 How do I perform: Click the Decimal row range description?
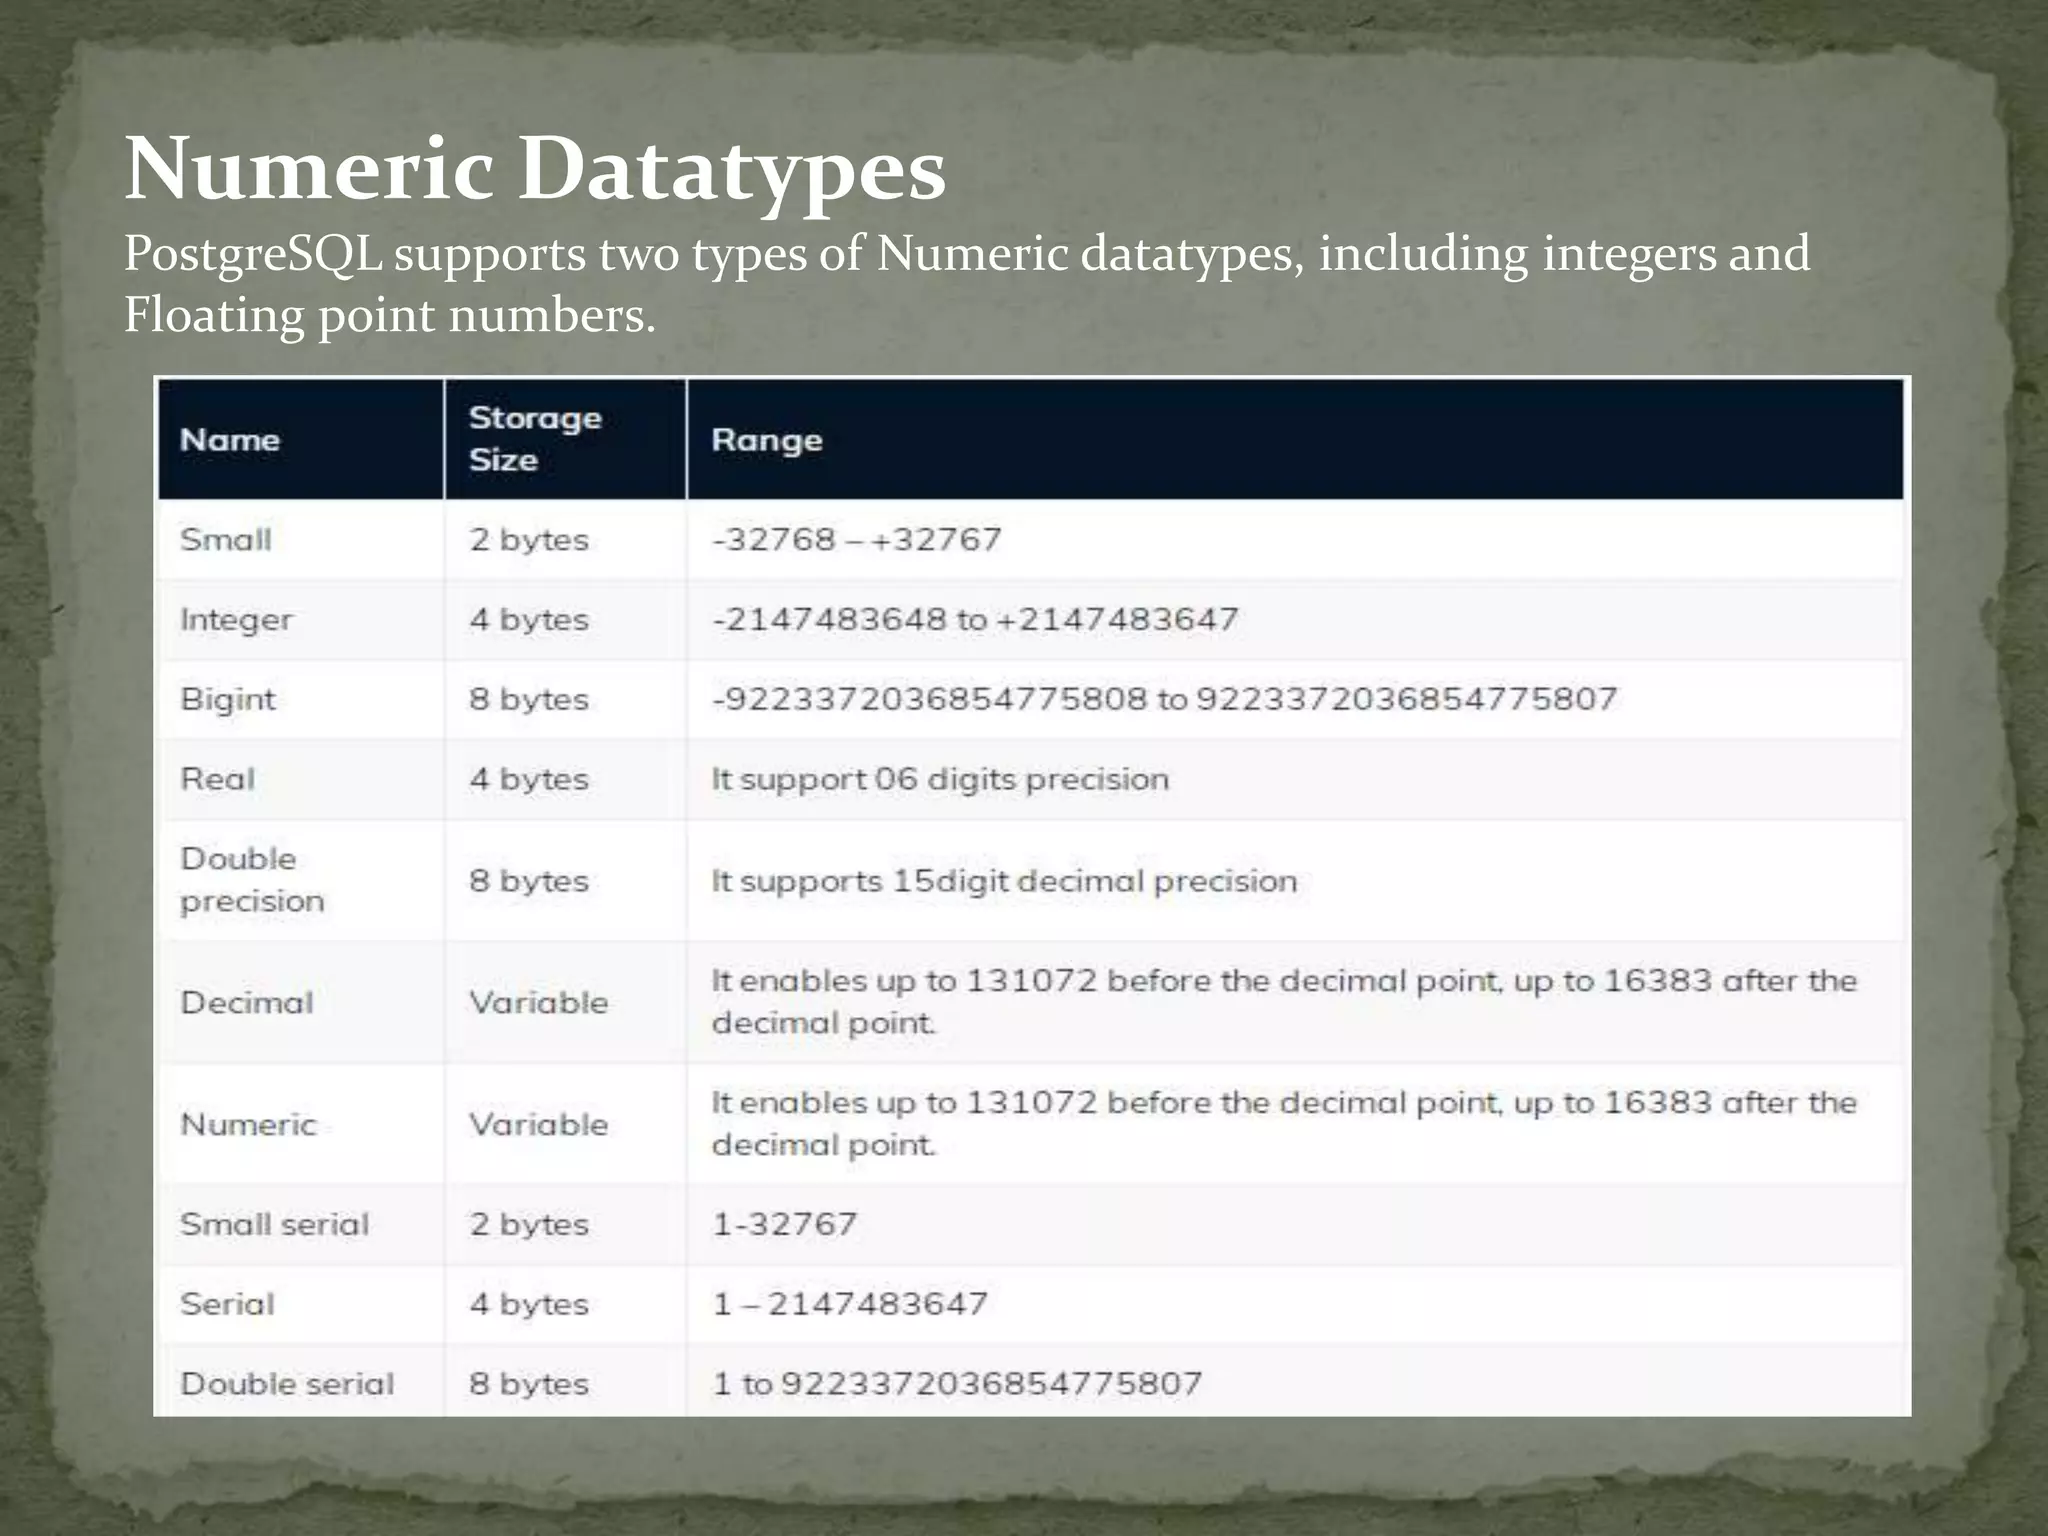[x=1284, y=1002]
